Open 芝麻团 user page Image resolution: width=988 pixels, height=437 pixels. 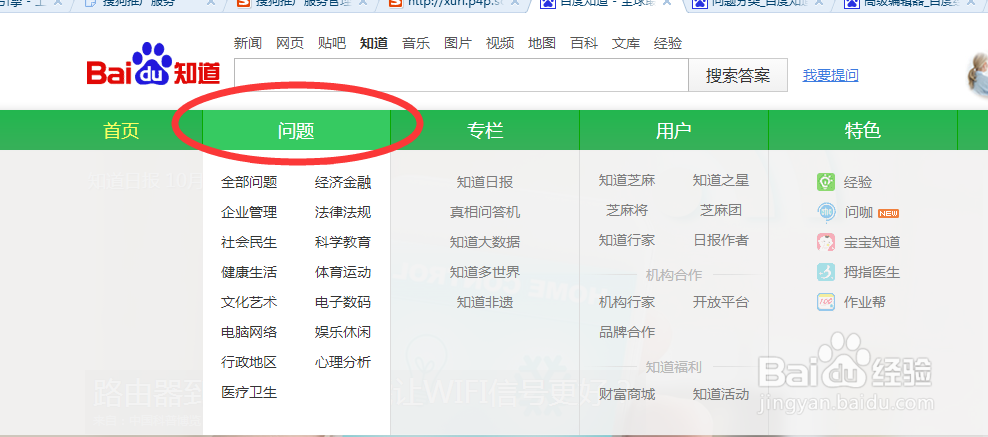click(x=721, y=210)
